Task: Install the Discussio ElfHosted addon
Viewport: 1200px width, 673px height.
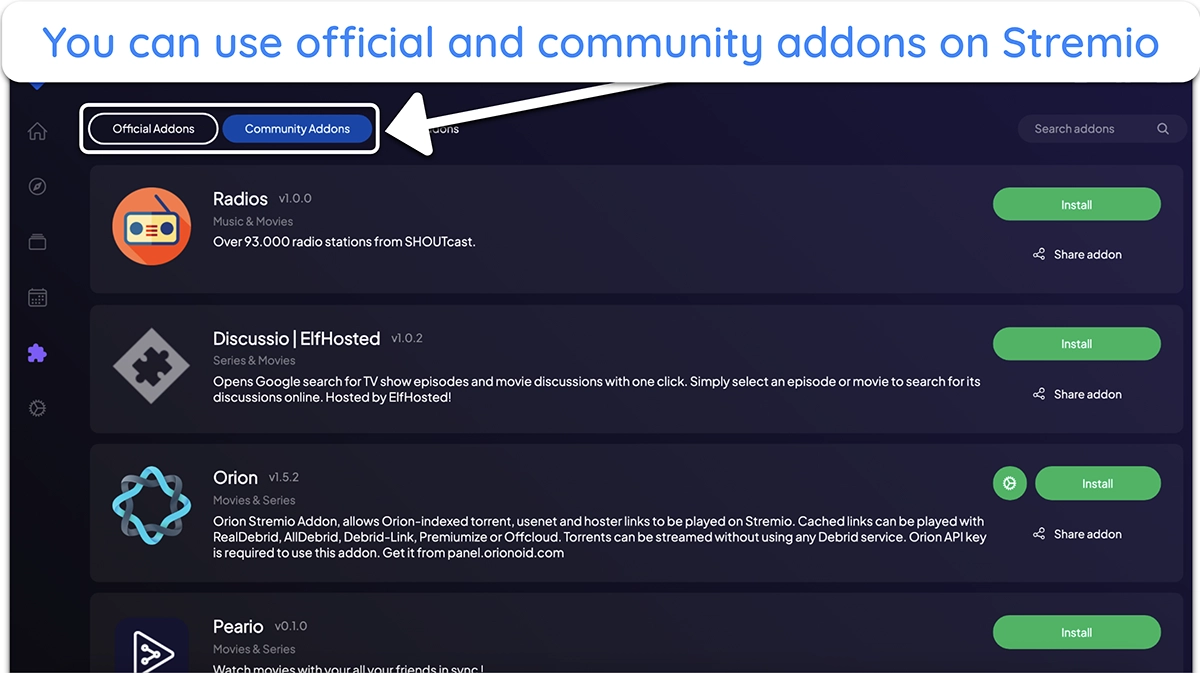Action: click(x=1076, y=344)
